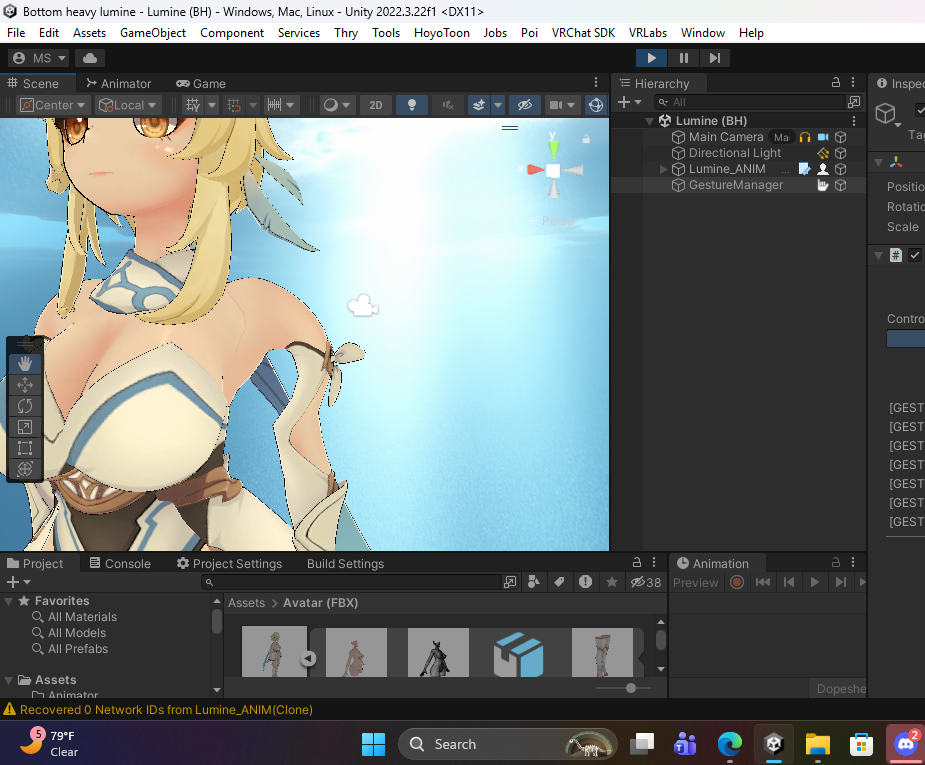This screenshot has height=765, width=925.
Task: Switch to the Game tab
Action: (201, 84)
